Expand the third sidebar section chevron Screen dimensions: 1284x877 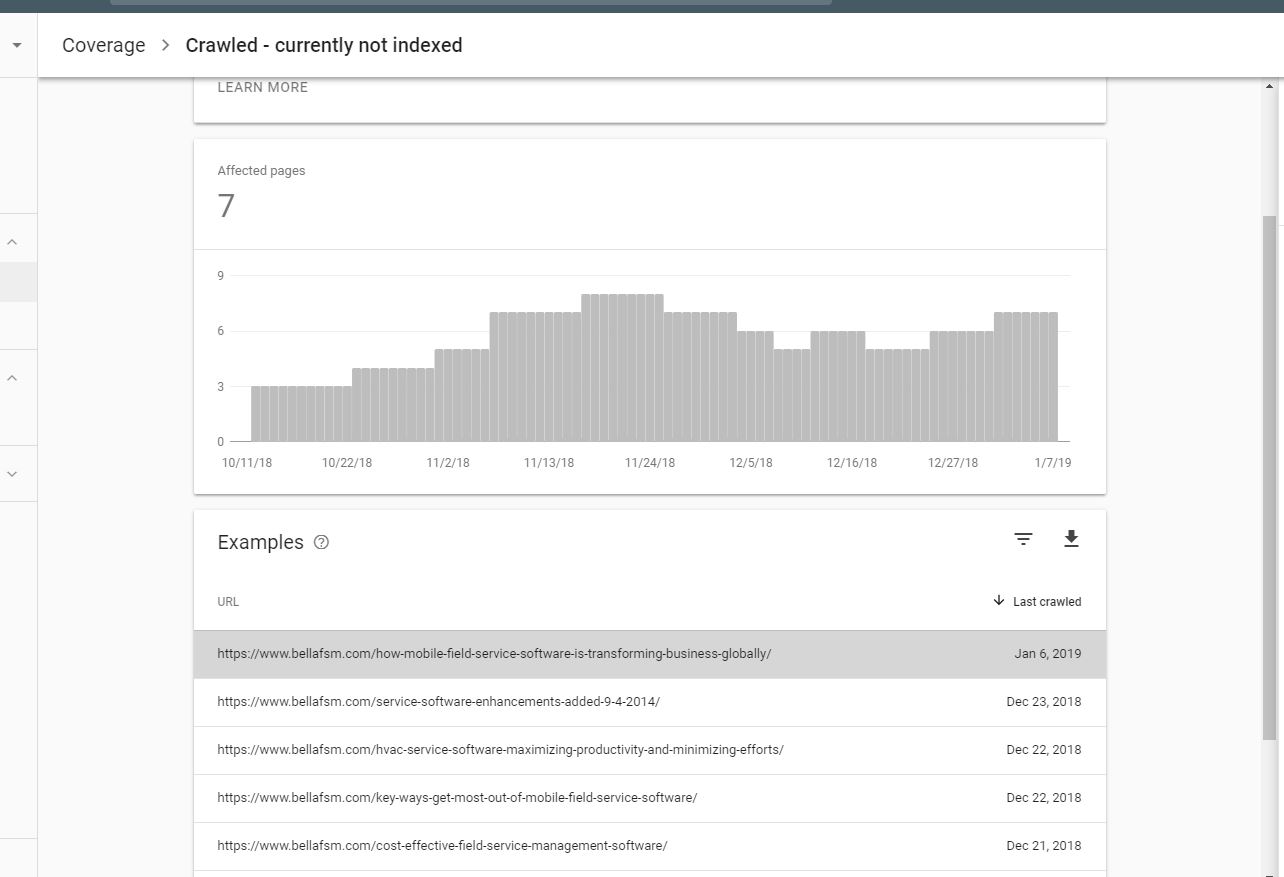click(x=13, y=474)
